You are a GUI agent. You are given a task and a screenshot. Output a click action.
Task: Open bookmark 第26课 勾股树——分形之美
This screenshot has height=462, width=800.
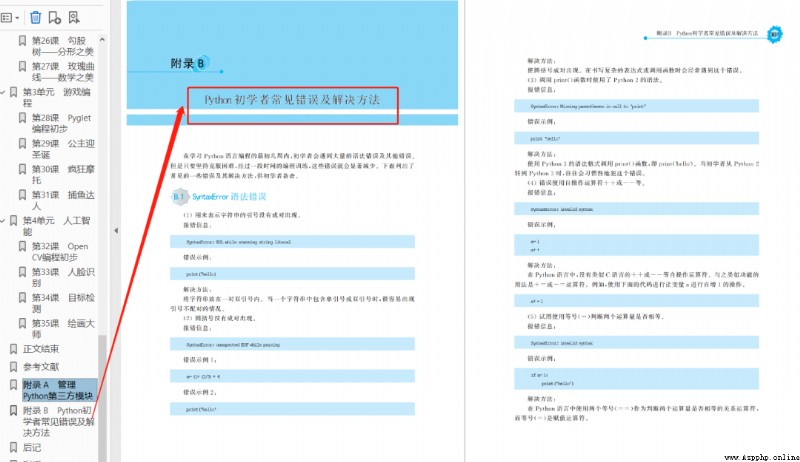(63, 46)
